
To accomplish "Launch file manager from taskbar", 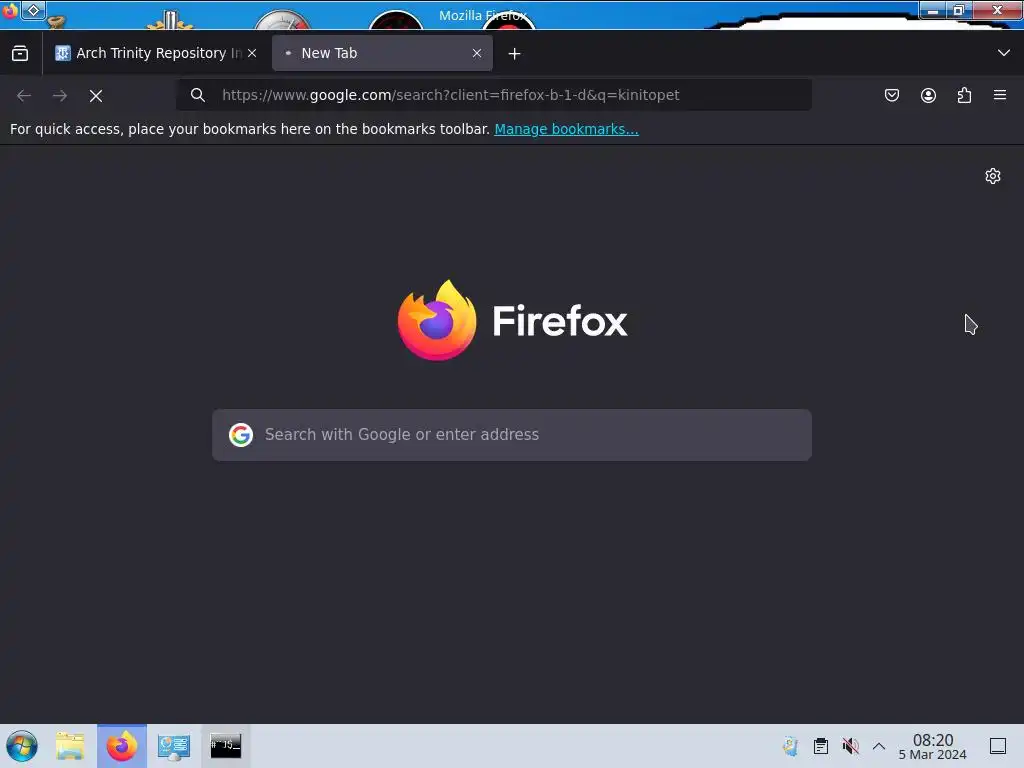I will 70,746.
